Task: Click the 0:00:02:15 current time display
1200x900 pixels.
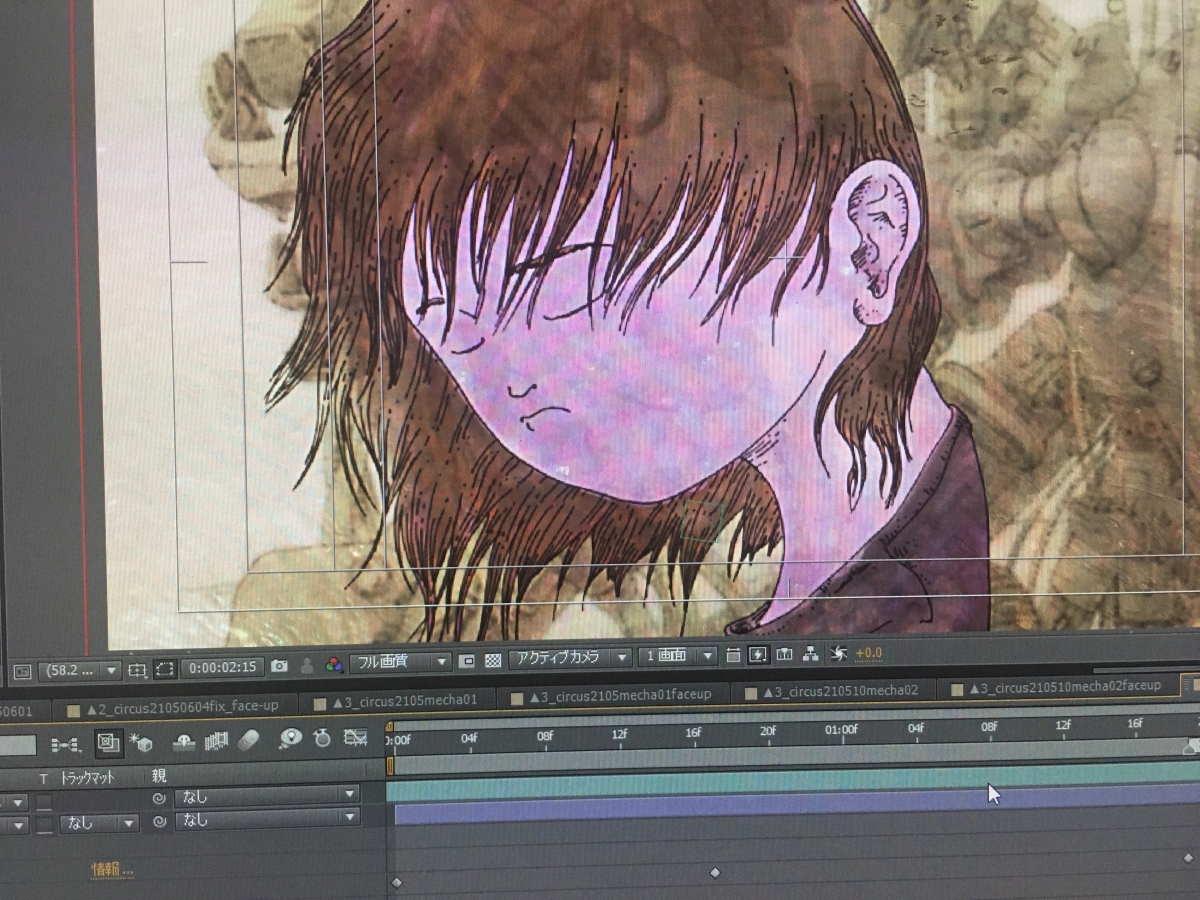Action: pyautogui.click(x=224, y=667)
